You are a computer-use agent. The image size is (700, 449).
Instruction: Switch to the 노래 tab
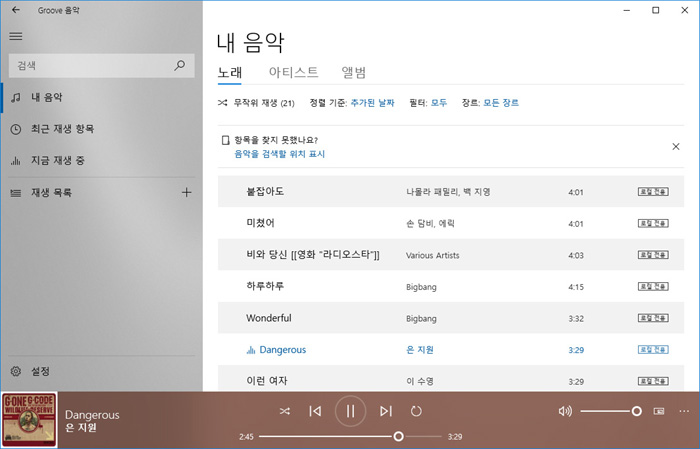tap(229, 72)
